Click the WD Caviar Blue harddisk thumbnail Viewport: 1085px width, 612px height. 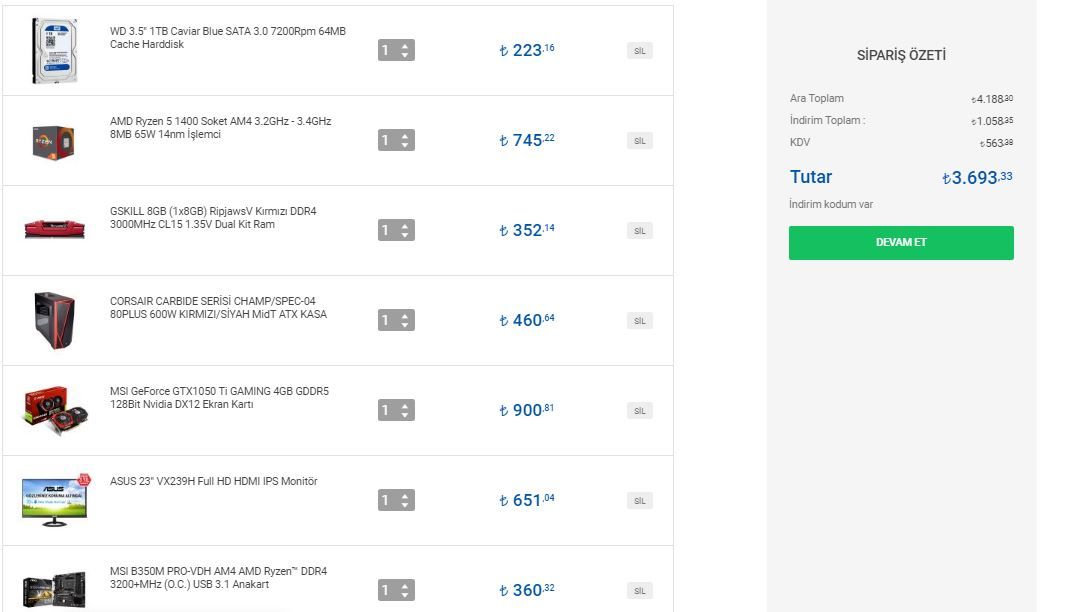pyautogui.click(x=55, y=50)
